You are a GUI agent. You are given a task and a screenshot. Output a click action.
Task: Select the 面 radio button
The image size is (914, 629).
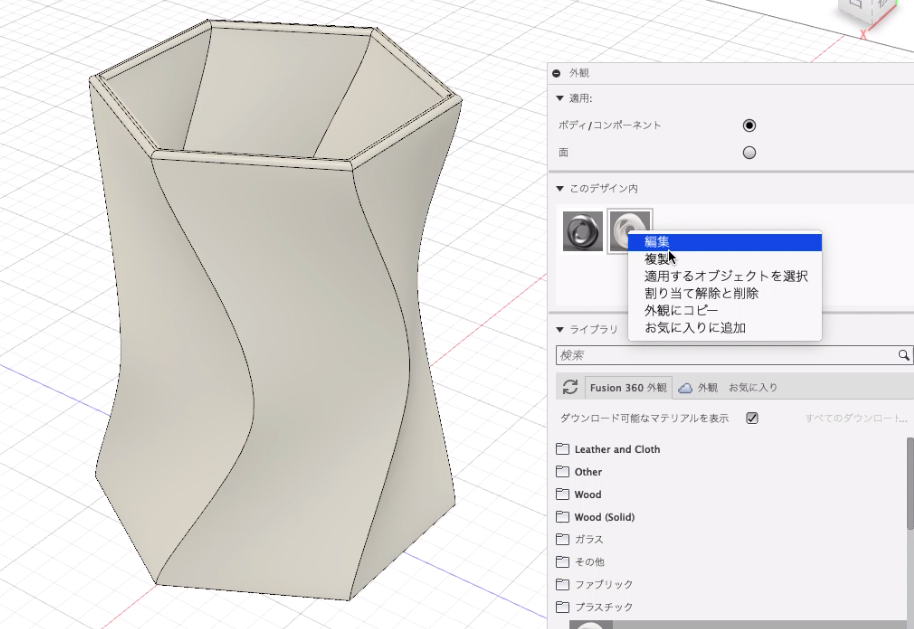point(749,153)
